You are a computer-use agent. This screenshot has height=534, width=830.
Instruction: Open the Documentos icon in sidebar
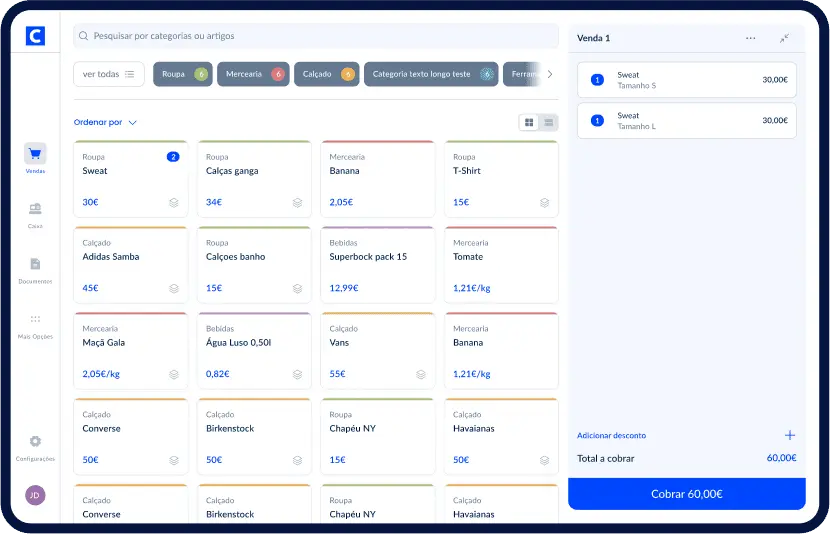35,264
